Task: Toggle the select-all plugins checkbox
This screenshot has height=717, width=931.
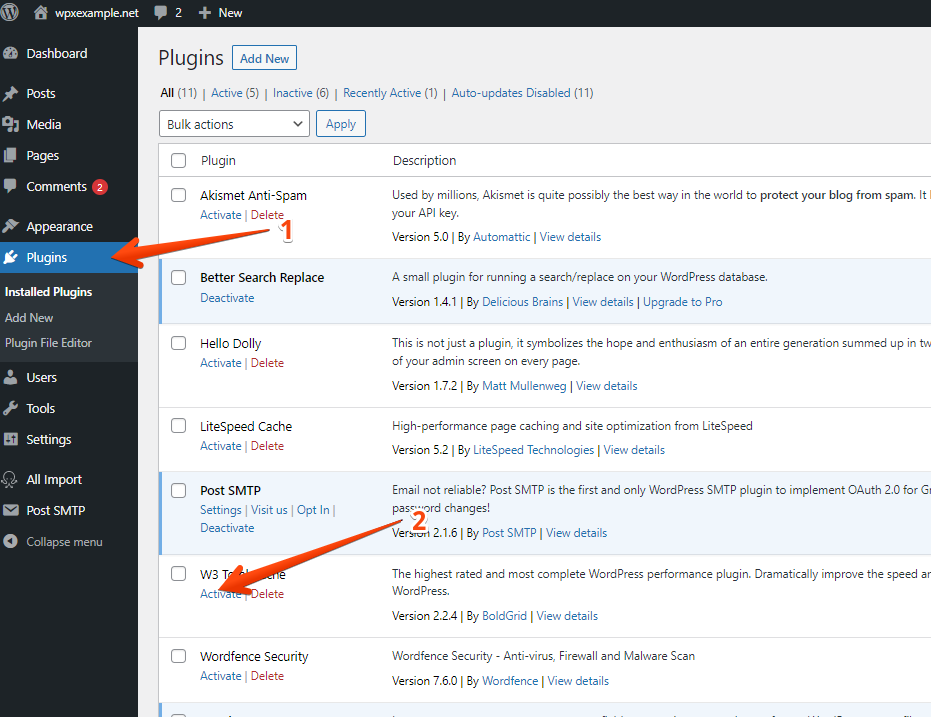Action: point(179,160)
